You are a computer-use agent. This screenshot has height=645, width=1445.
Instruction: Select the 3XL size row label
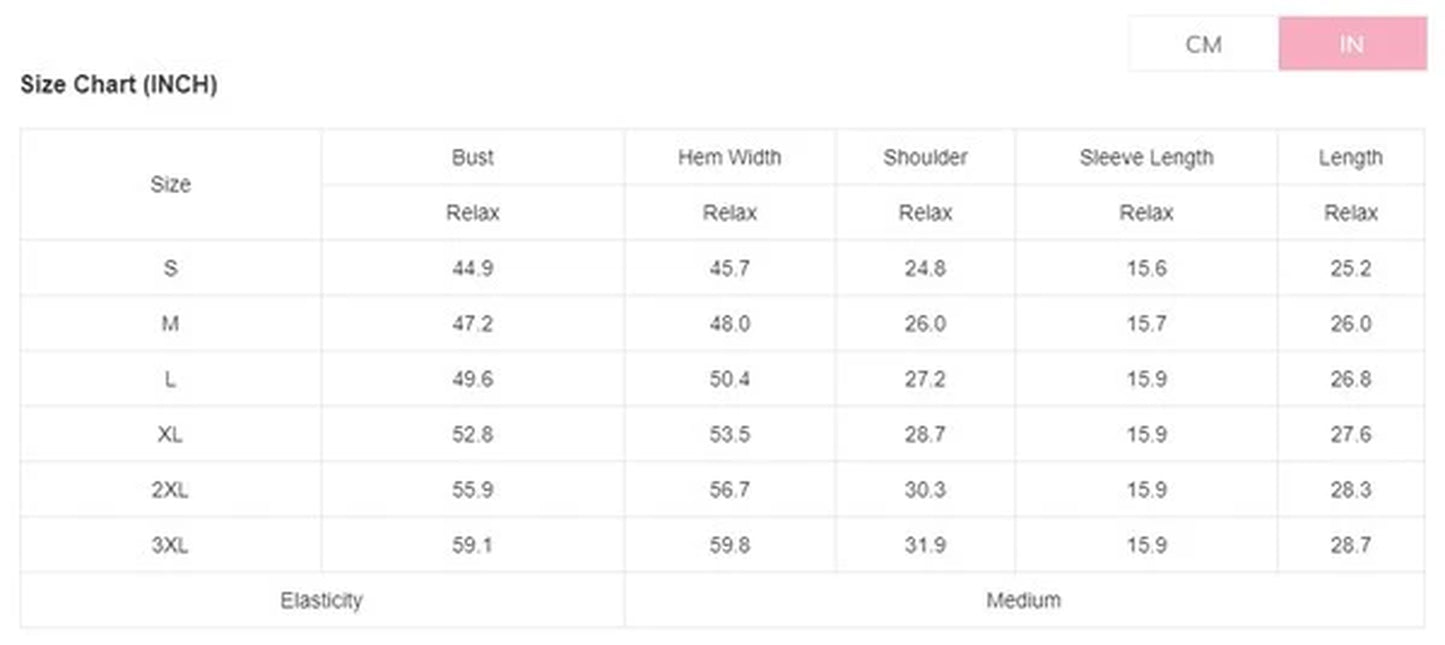pos(170,545)
